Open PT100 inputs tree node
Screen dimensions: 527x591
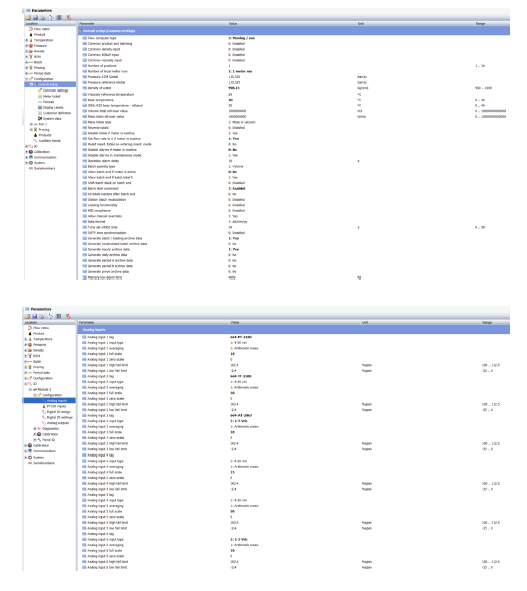point(56,406)
